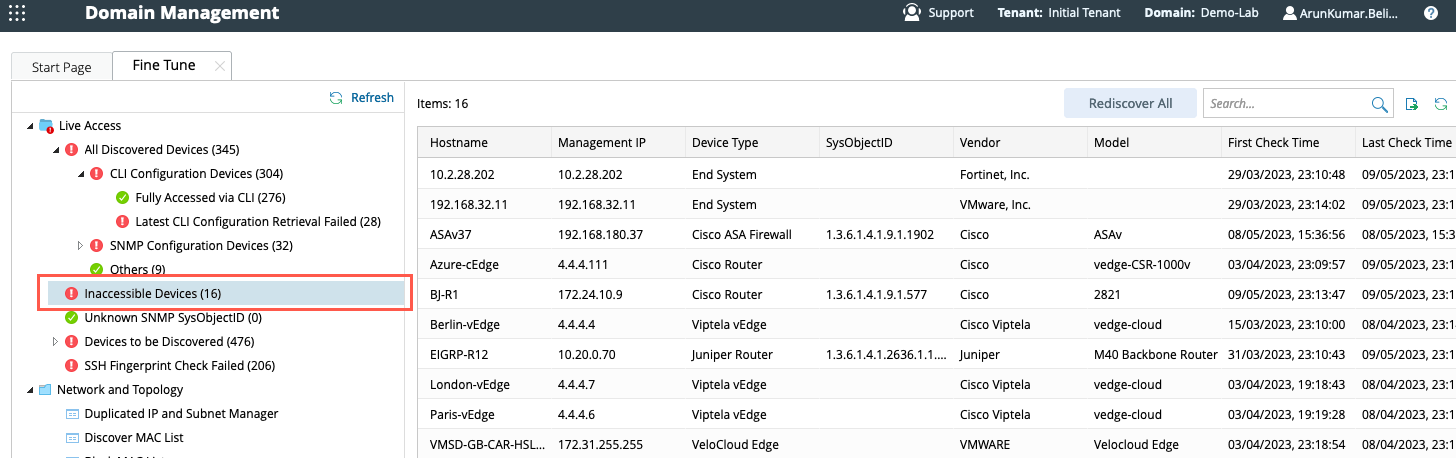The width and height of the screenshot is (1456, 458).
Task: Sort by Vendor column header
Action: coord(1020,143)
